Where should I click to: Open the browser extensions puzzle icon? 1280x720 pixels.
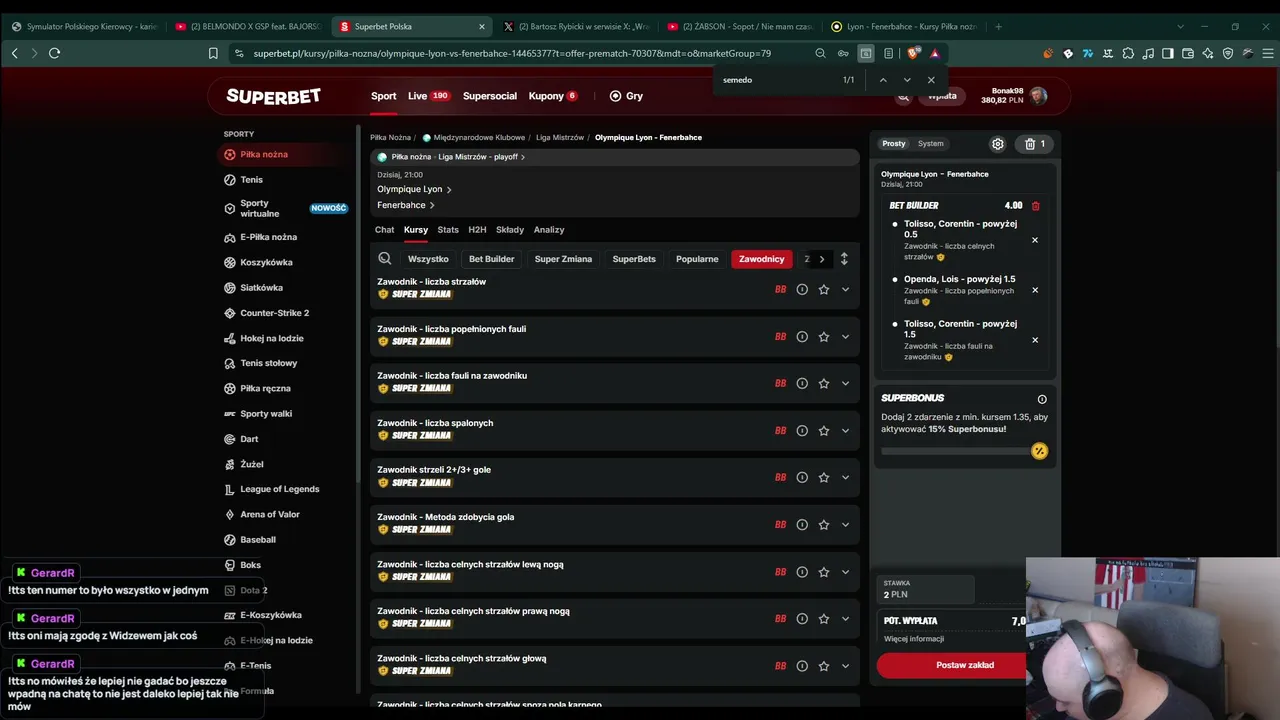click(1128, 53)
